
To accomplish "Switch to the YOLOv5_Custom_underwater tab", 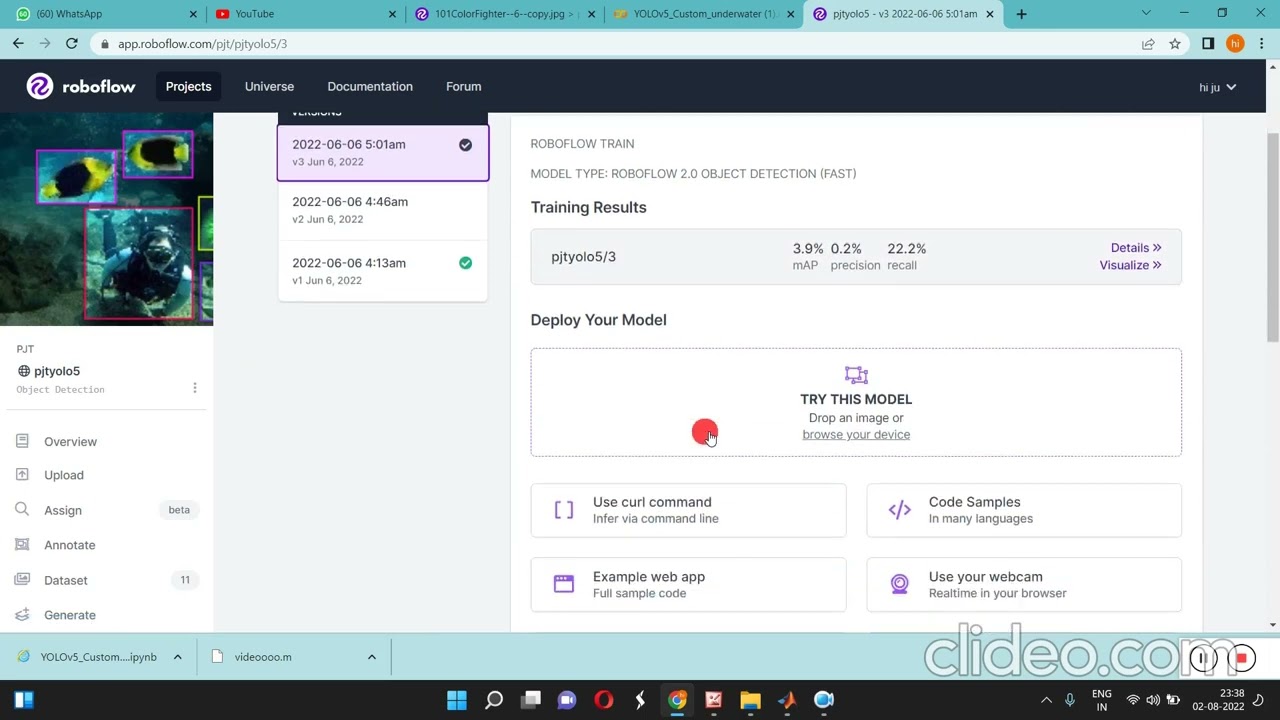I will click(x=702, y=14).
